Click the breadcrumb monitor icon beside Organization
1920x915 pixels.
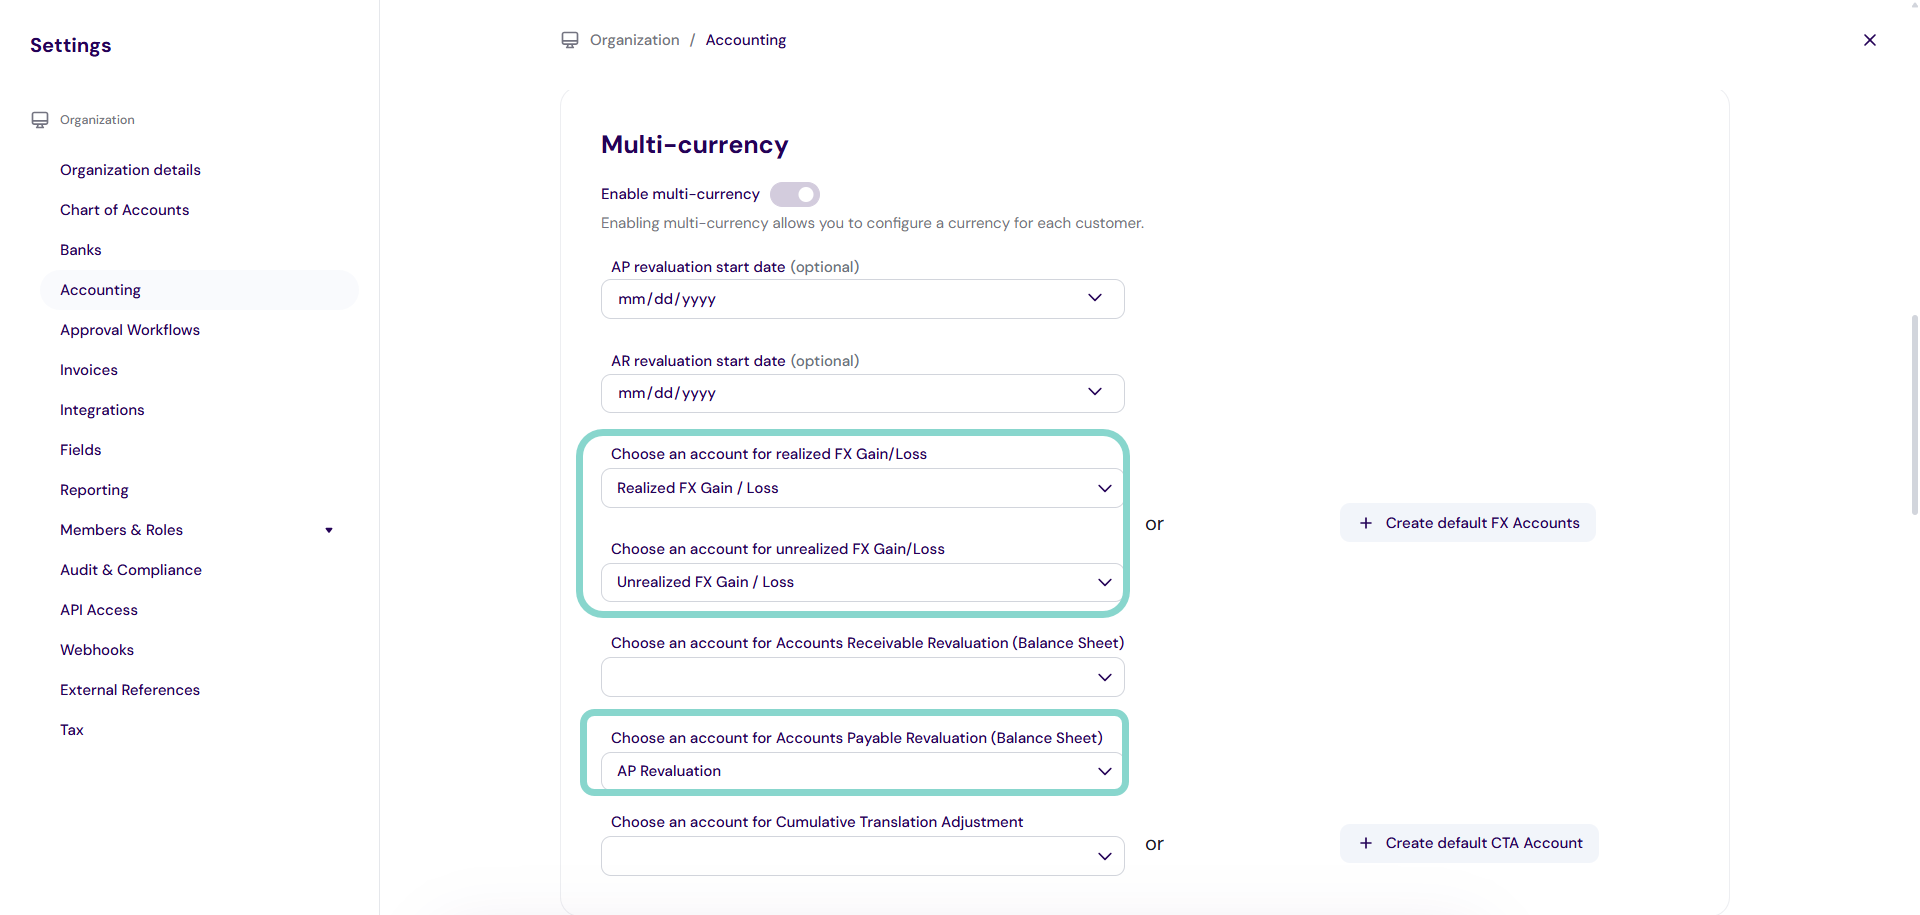(570, 40)
